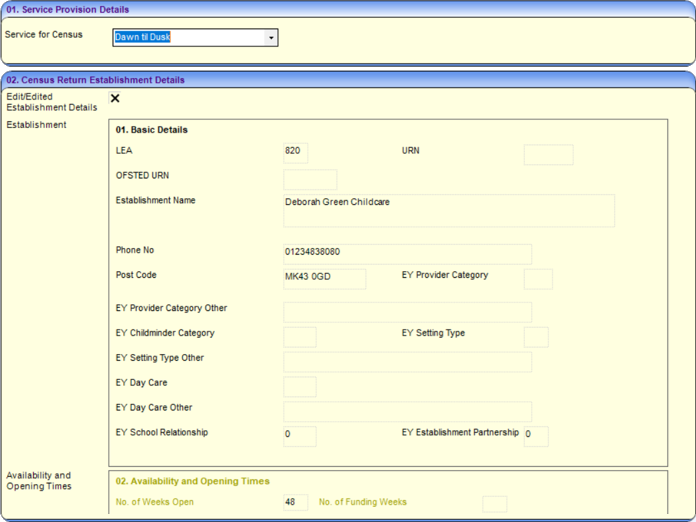Viewport: 696px width, 522px height.
Task: Click the EY School Relationship field
Action: [300, 436]
